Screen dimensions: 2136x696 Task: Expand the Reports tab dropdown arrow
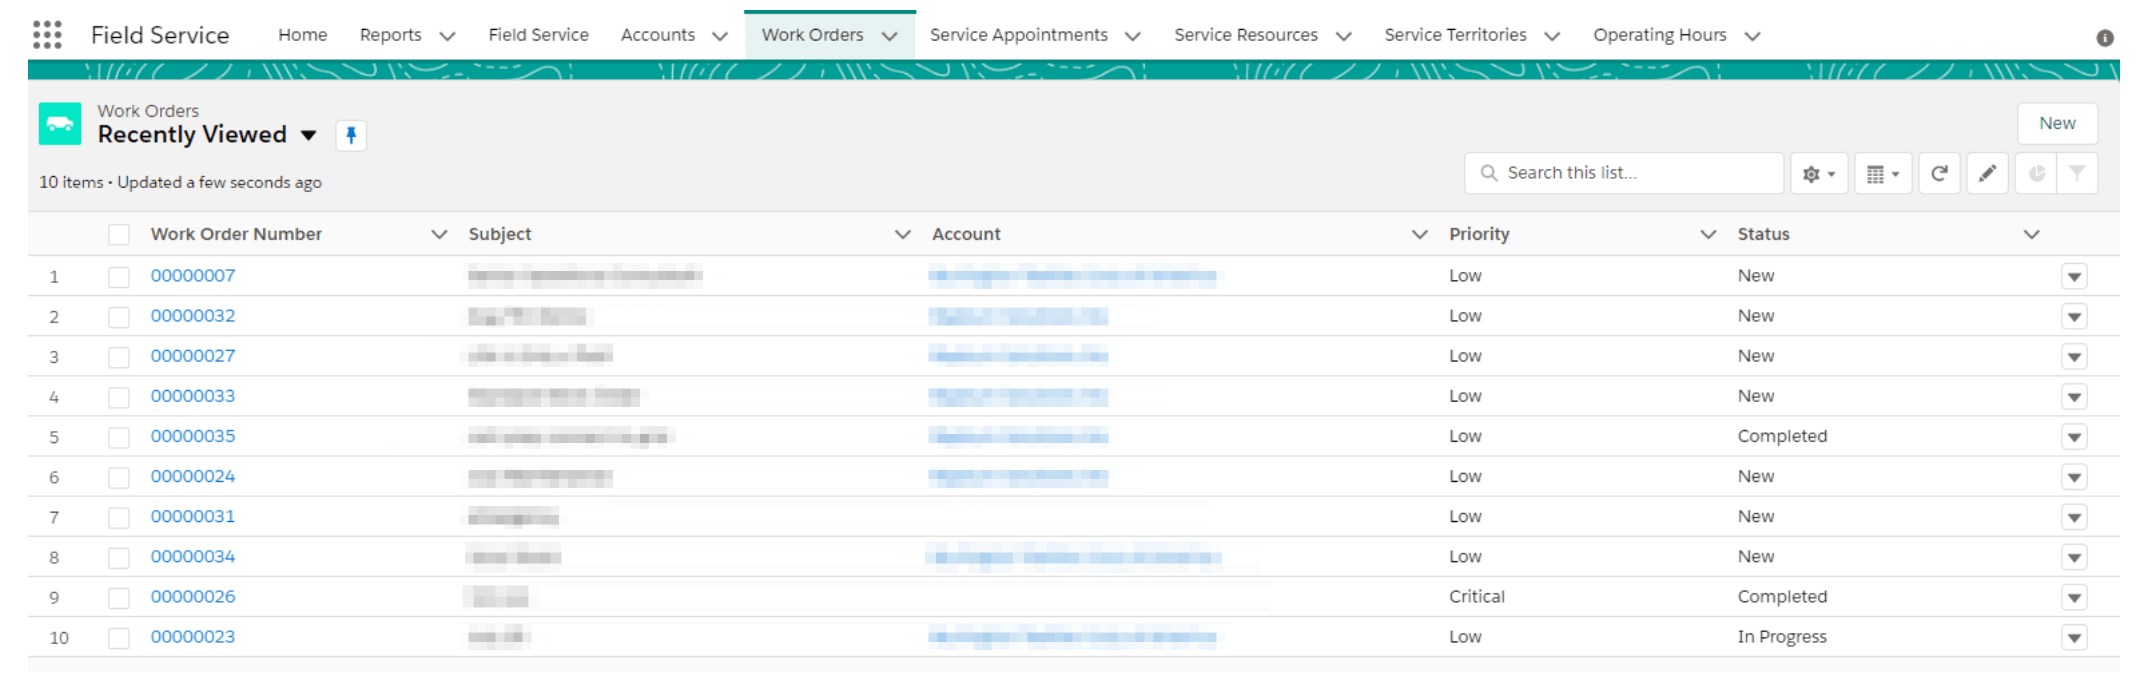click(447, 36)
